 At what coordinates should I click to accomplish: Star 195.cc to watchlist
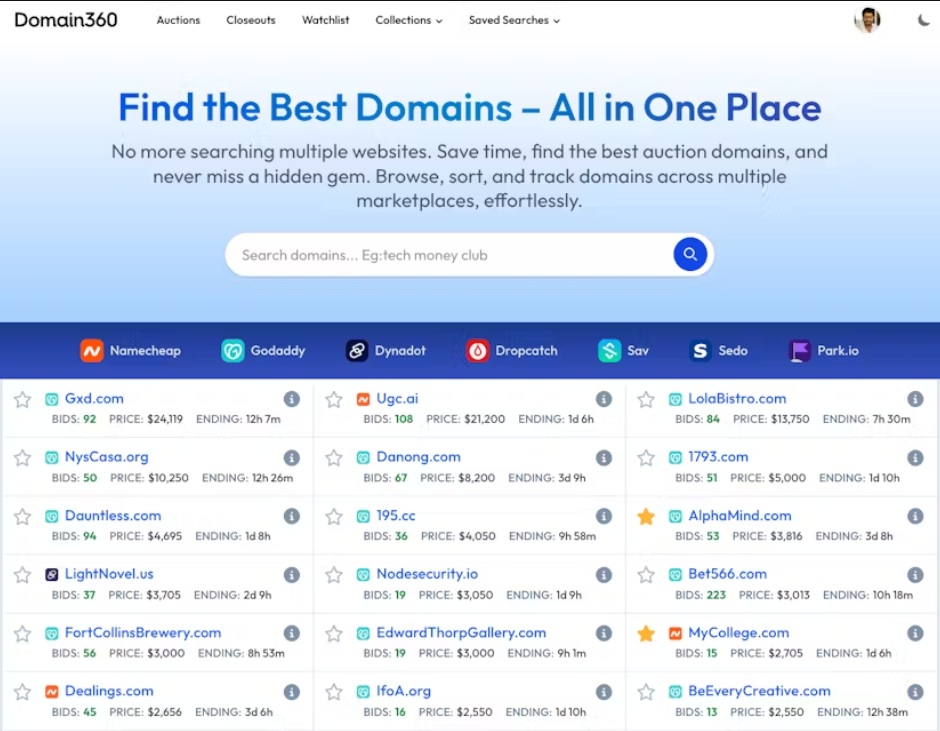(x=334, y=516)
